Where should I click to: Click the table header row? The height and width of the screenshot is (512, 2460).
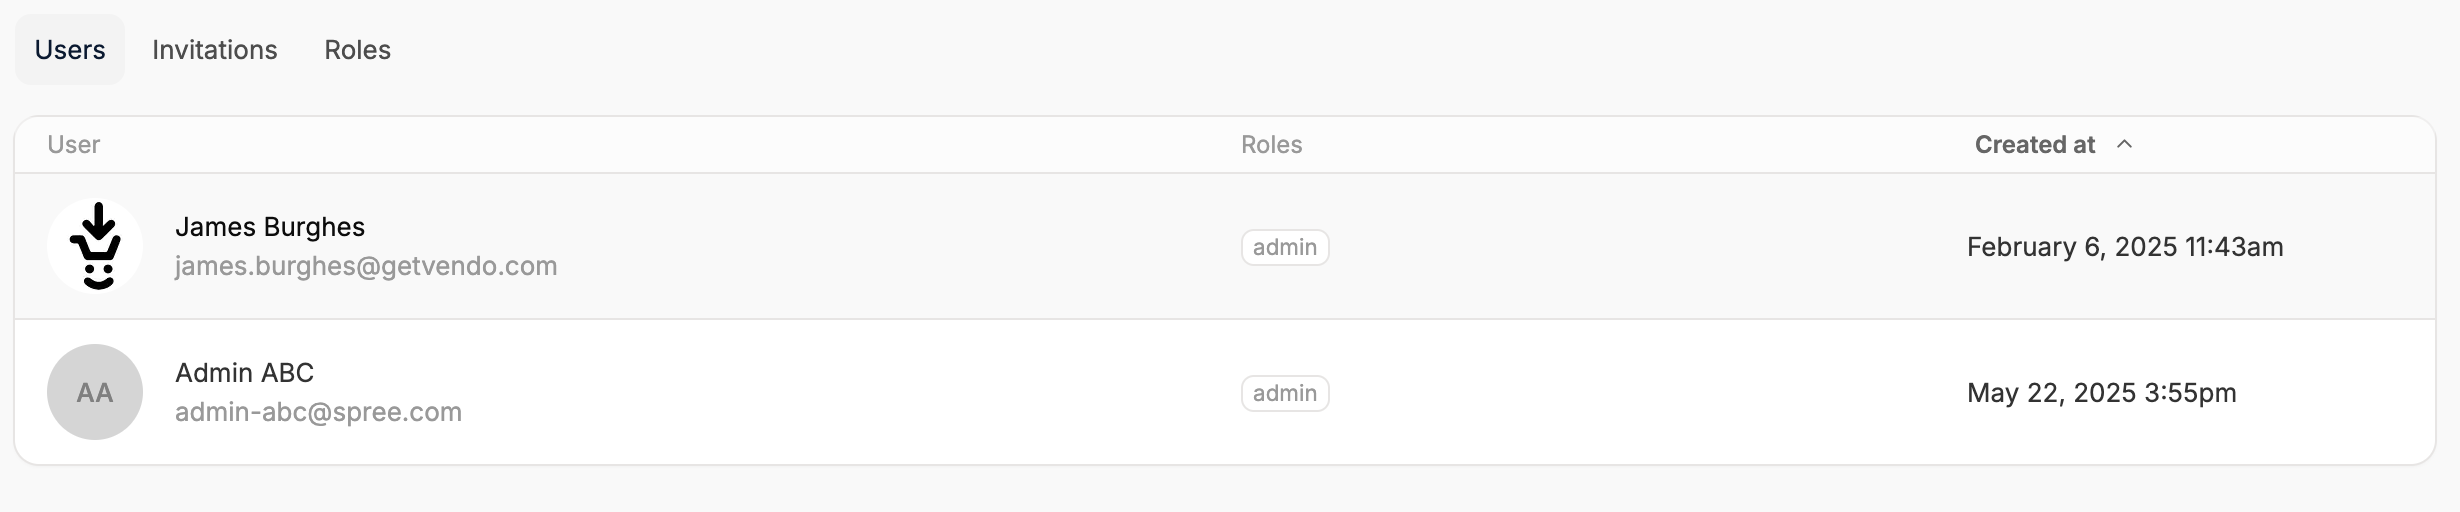click(1225, 145)
